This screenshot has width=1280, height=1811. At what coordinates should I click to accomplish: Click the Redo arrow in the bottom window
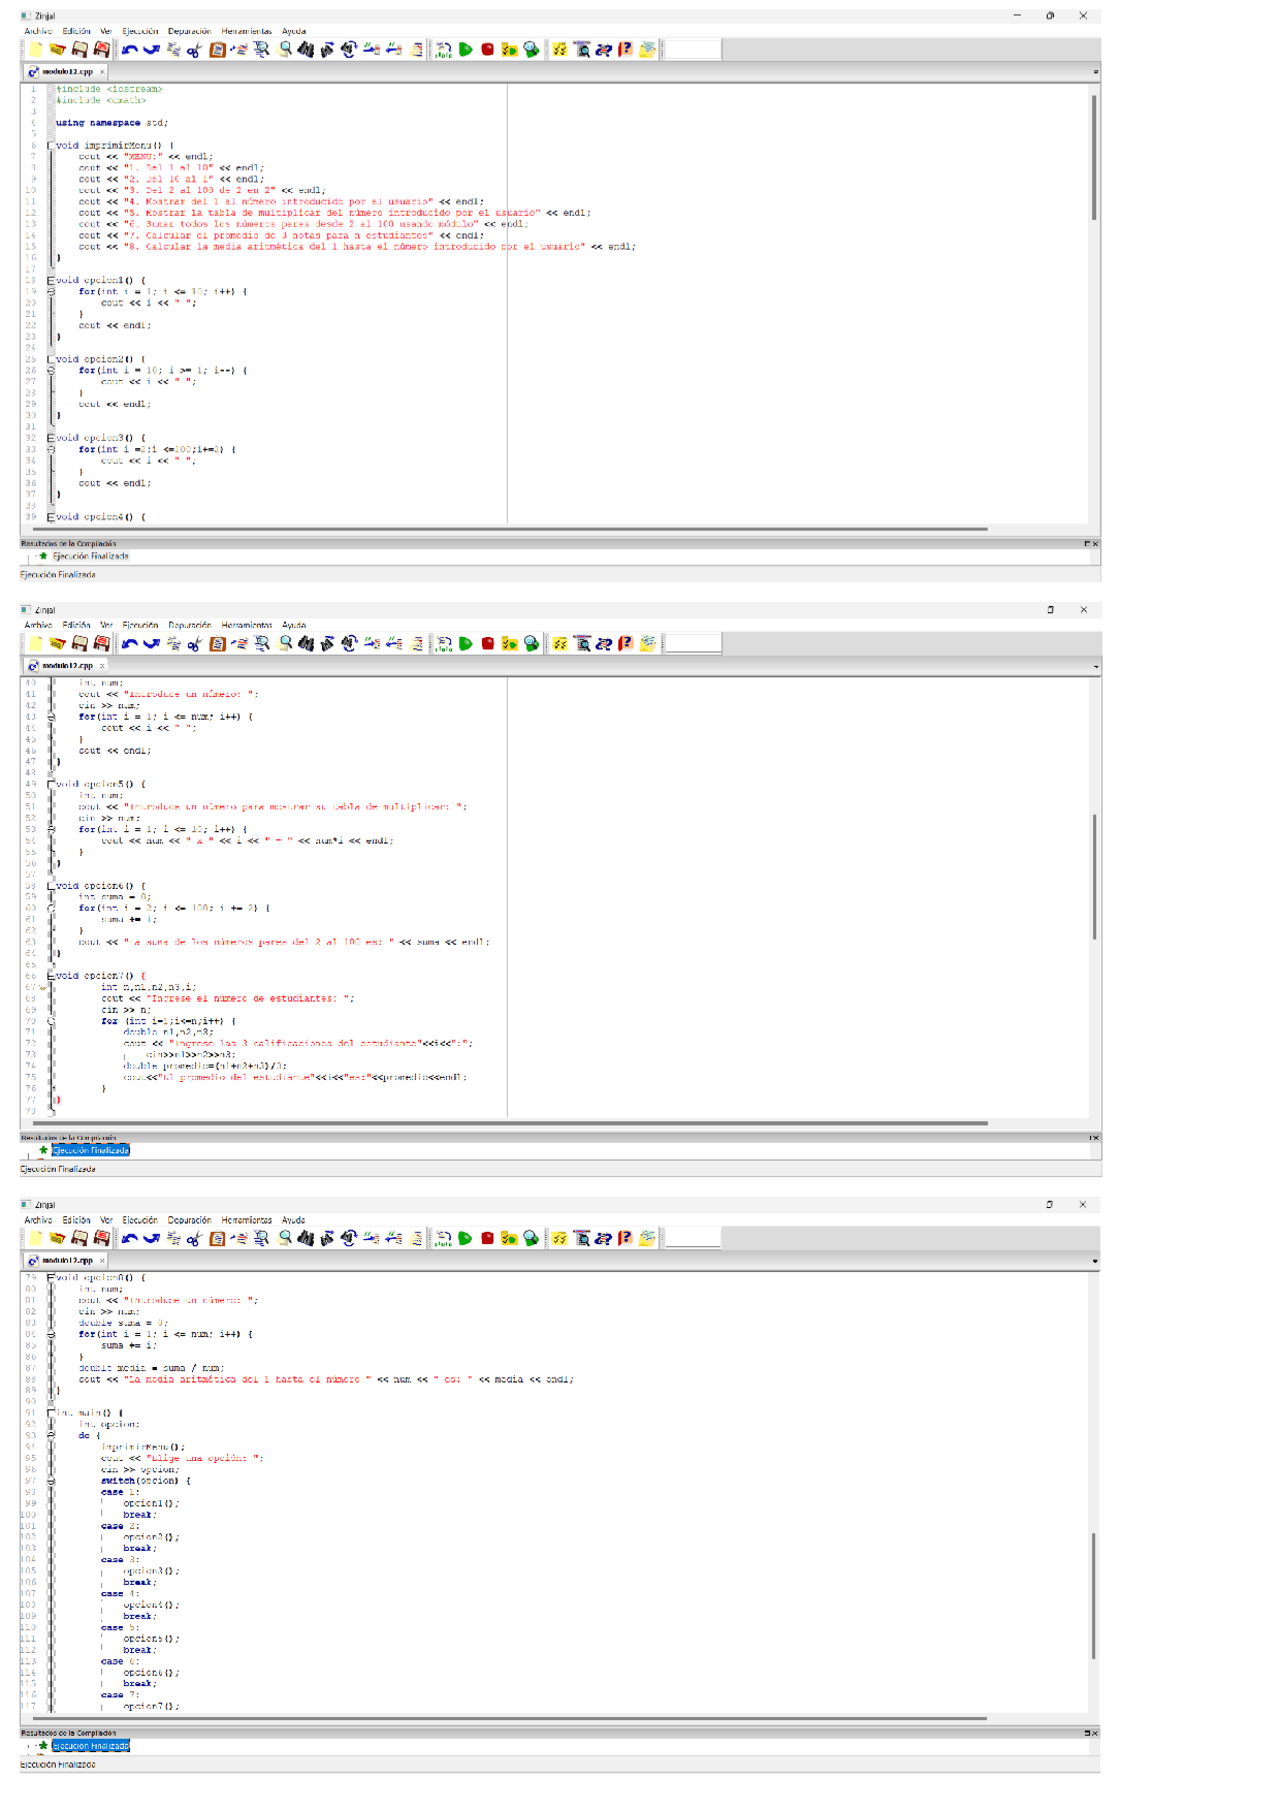[152, 1238]
